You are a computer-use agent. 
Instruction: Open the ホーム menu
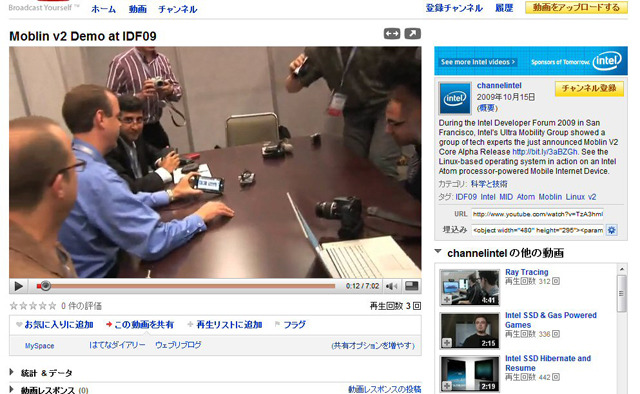103,9
